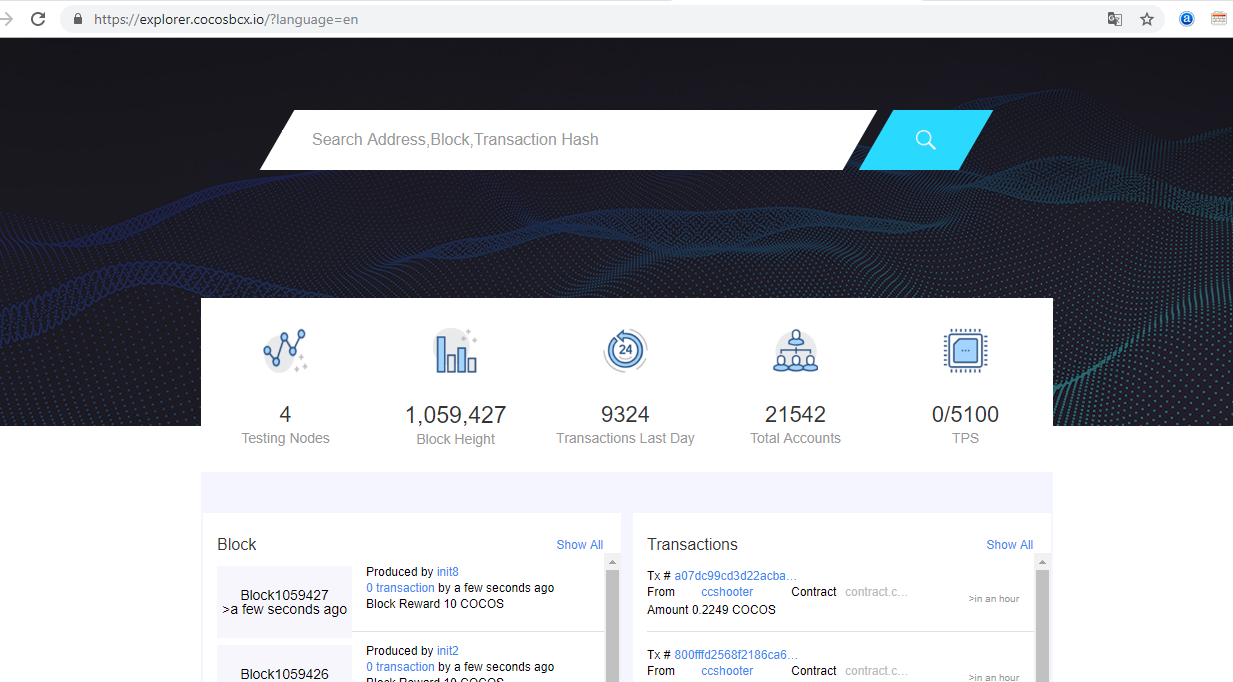Click the browser reload page icon
The height and width of the screenshot is (682, 1233).
38,19
